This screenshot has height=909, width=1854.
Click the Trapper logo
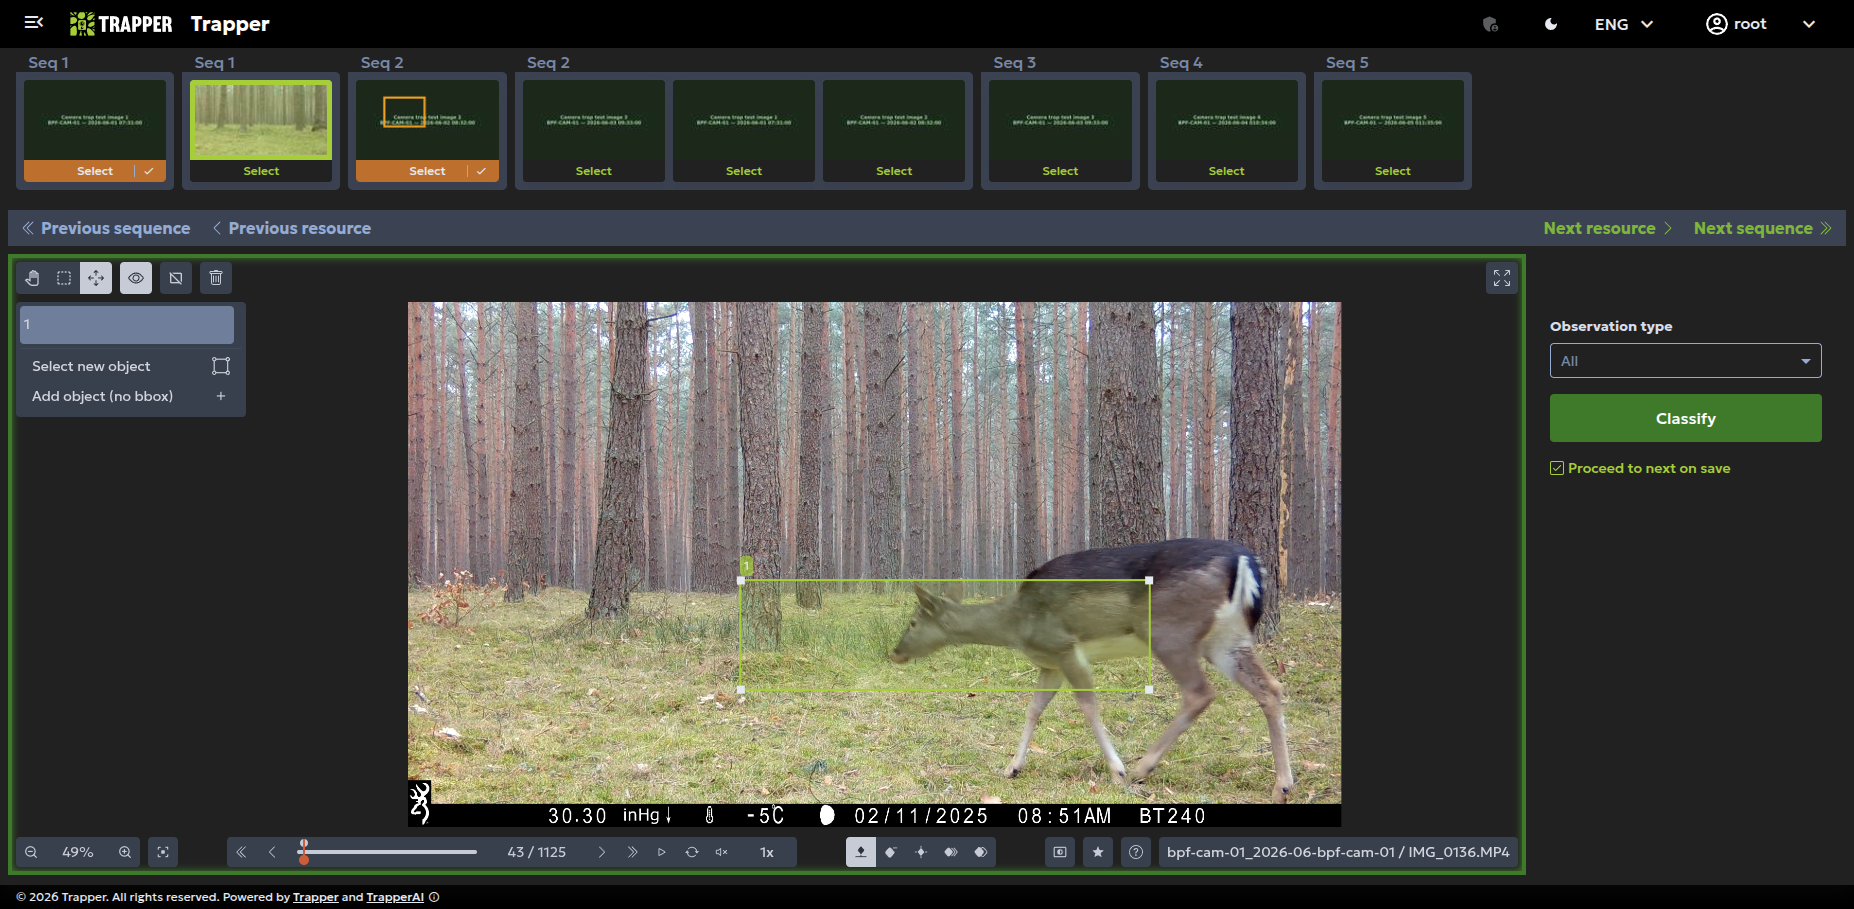coord(121,24)
